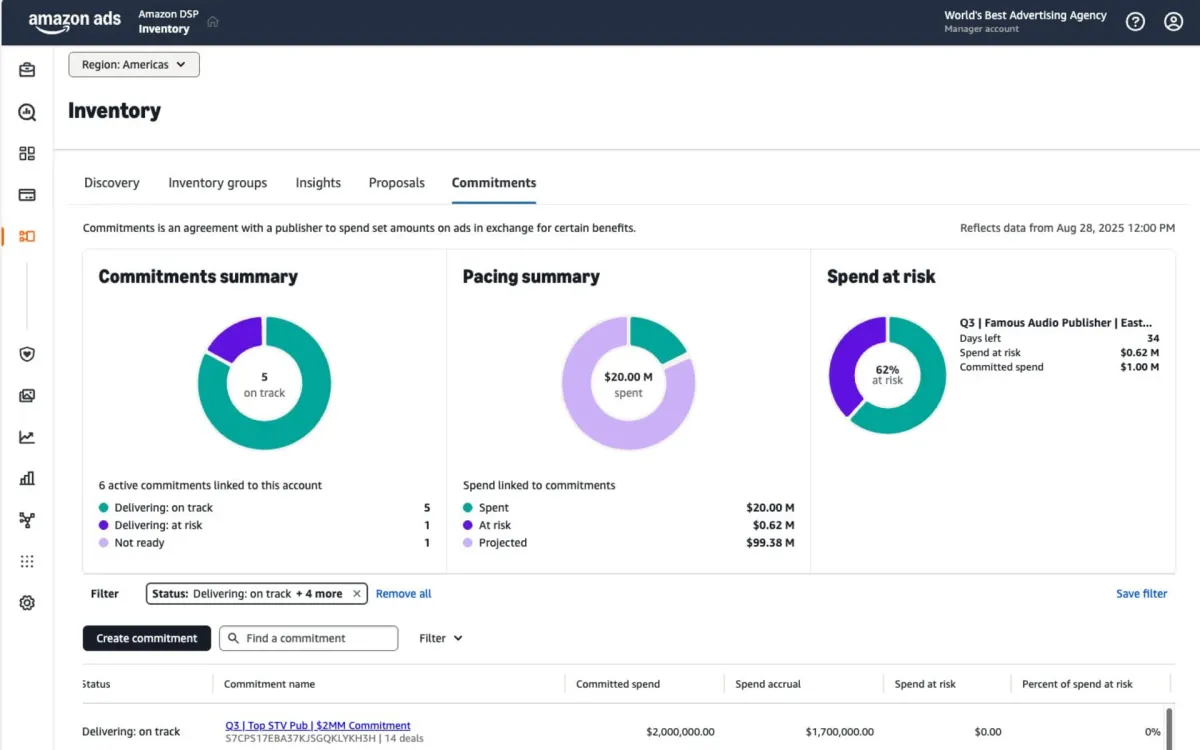Open the settings gear icon in sidebar
This screenshot has width=1200, height=750.
[x=26, y=602]
